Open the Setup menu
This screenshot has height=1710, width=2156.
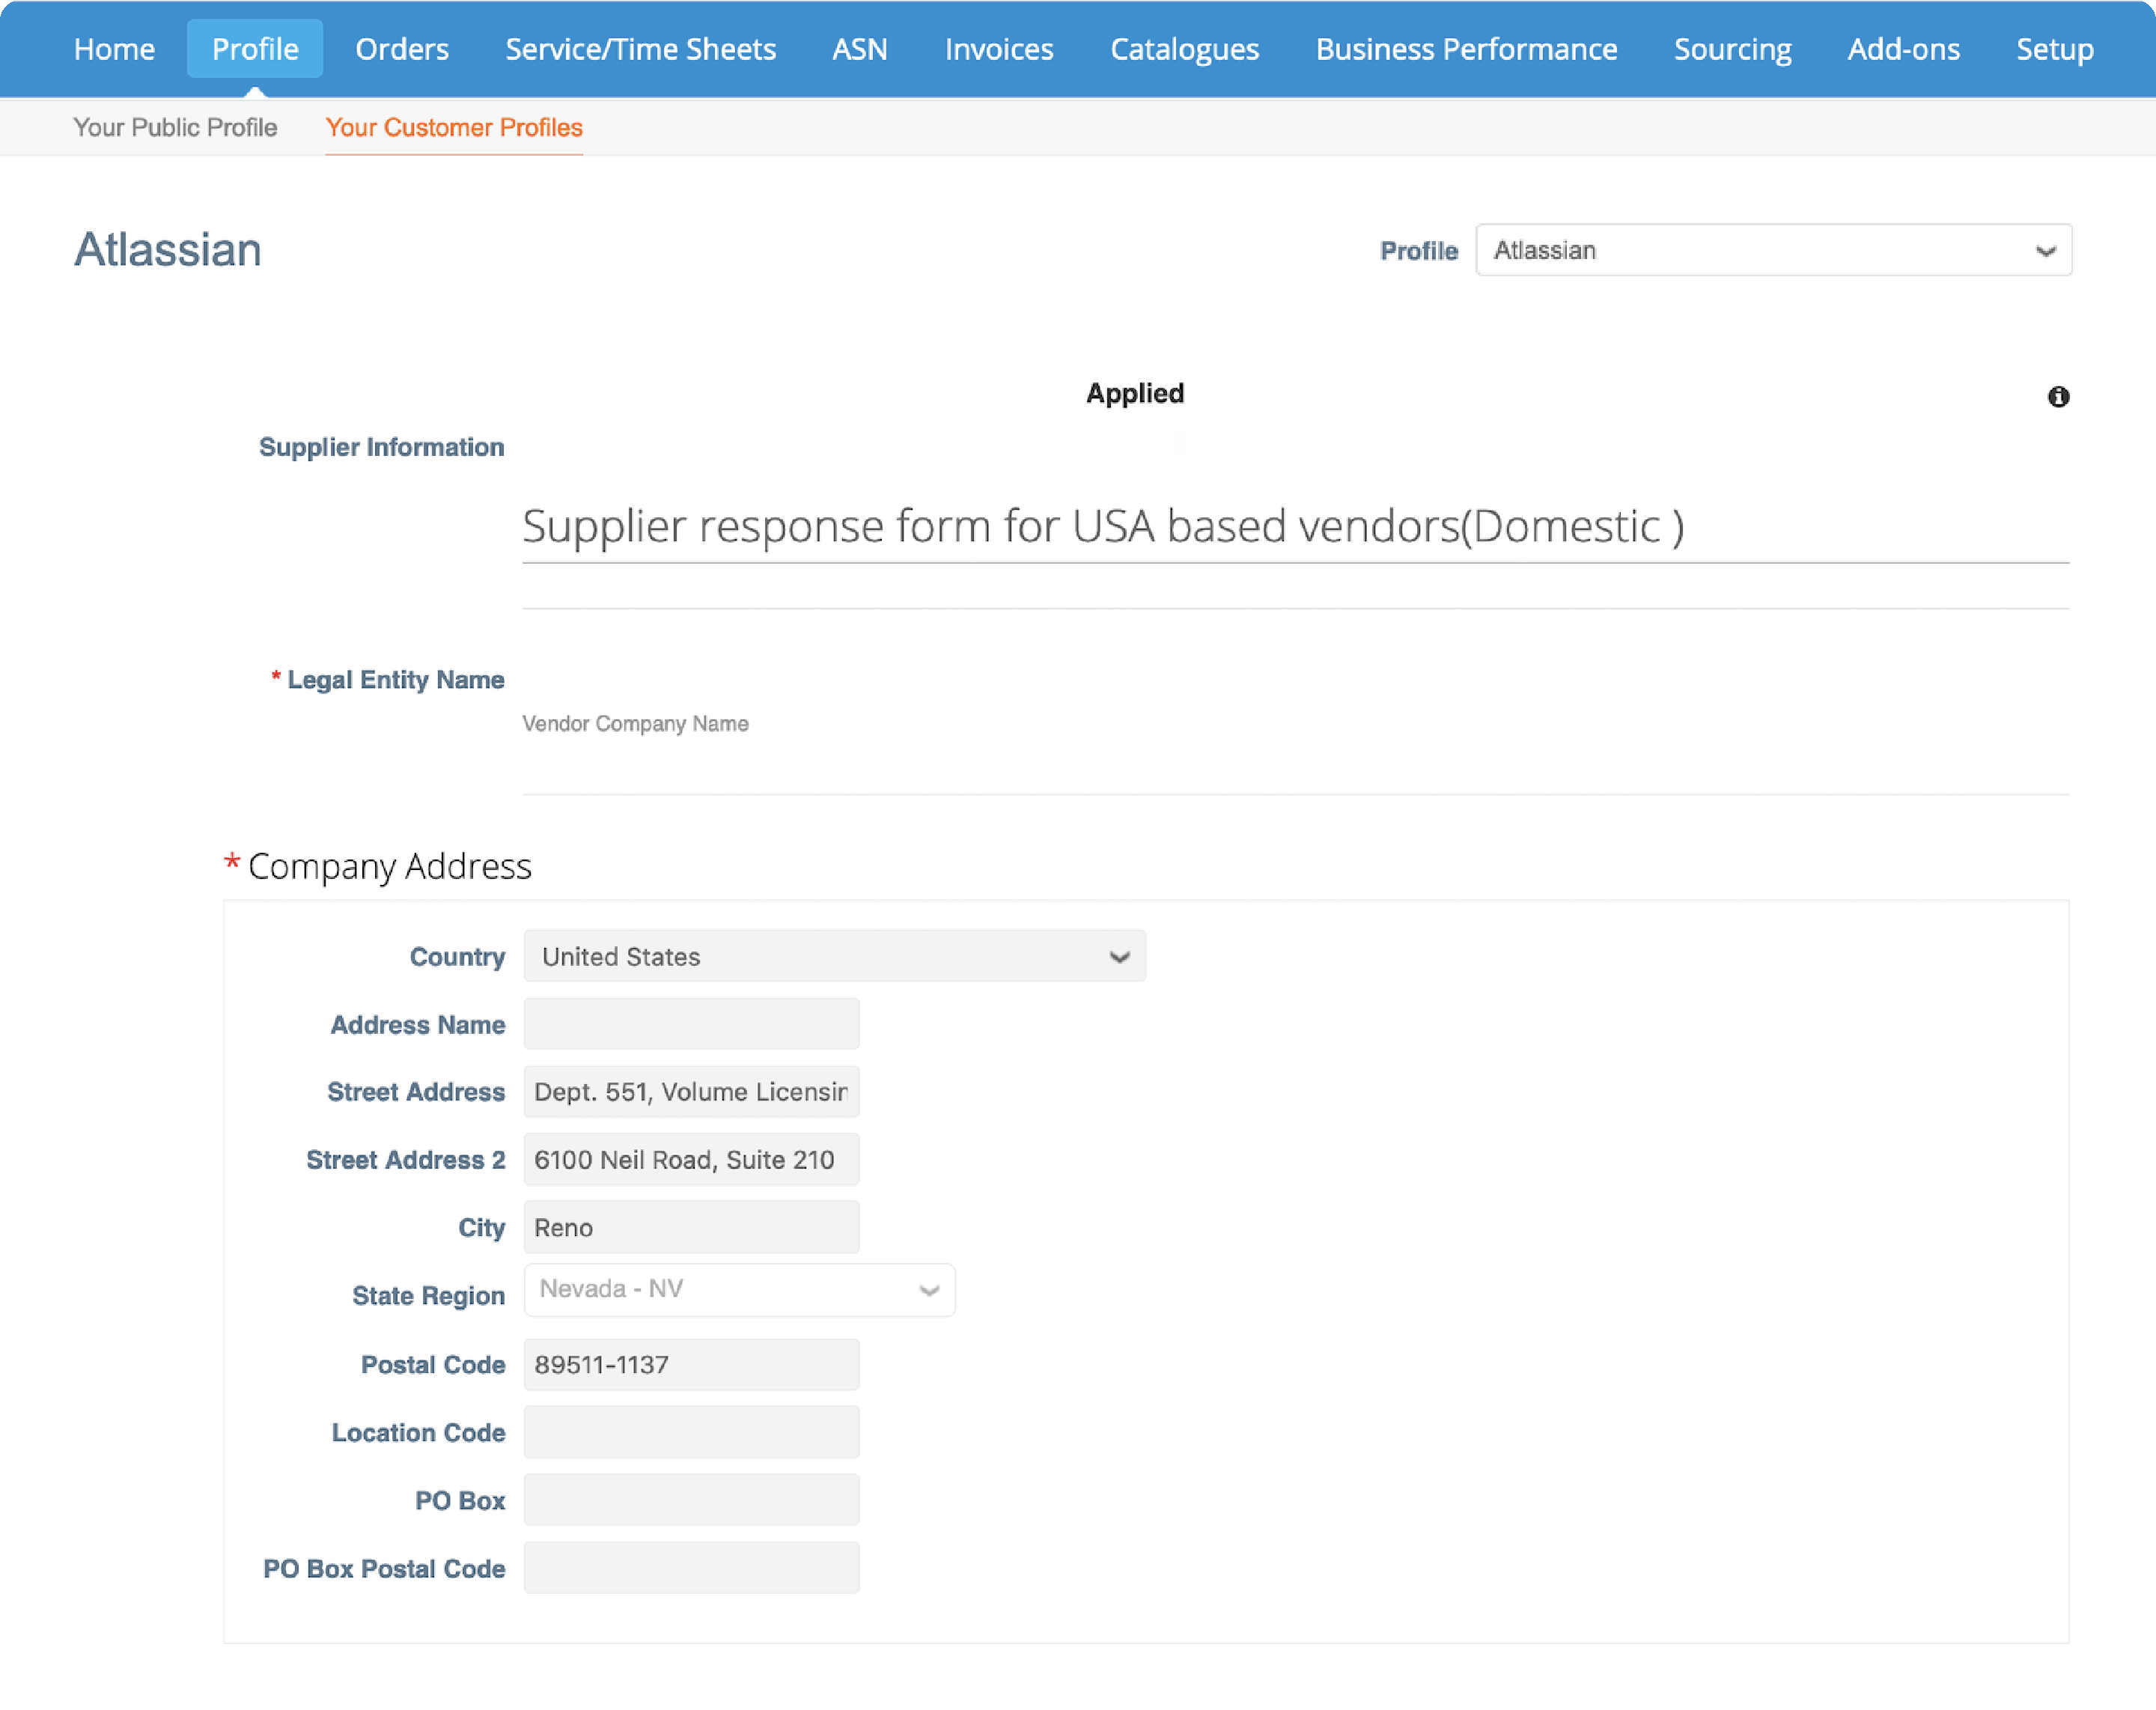pos(2055,48)
